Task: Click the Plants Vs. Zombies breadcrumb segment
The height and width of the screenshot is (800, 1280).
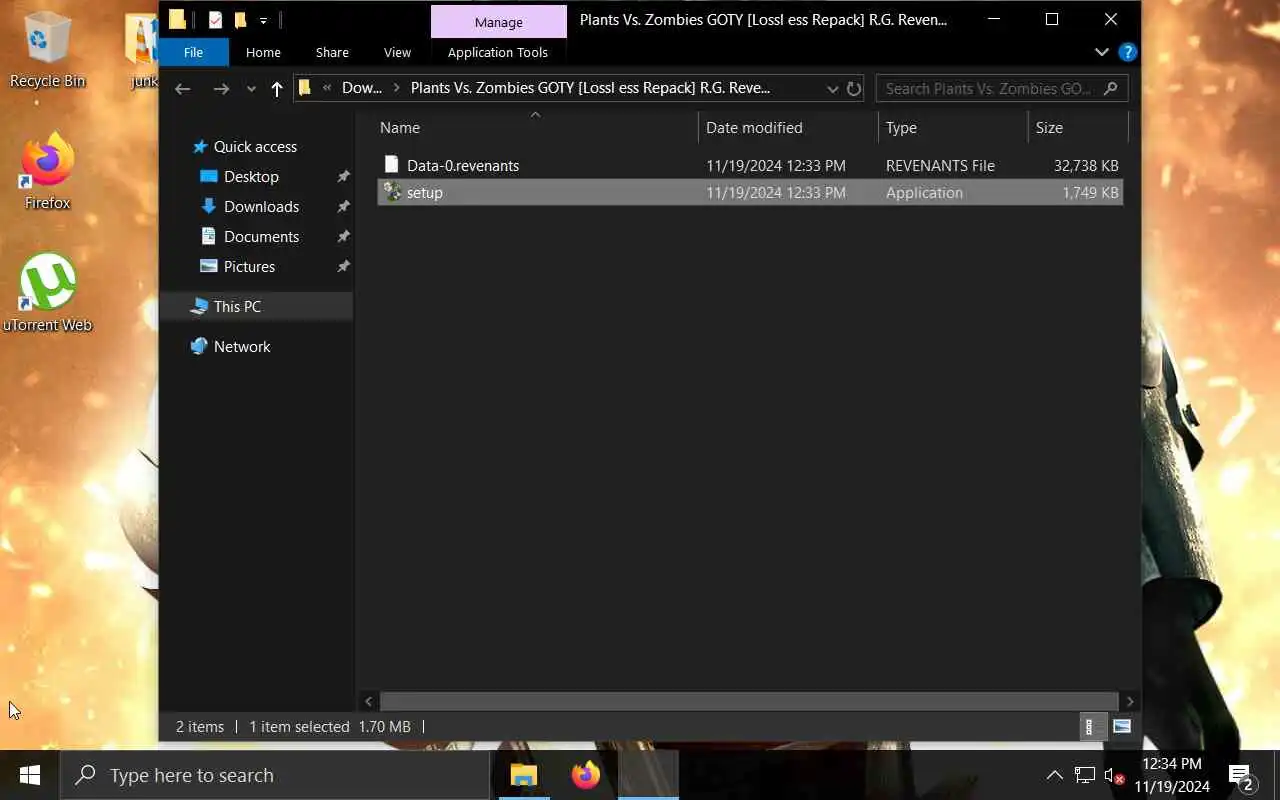Action: [590, 88]
